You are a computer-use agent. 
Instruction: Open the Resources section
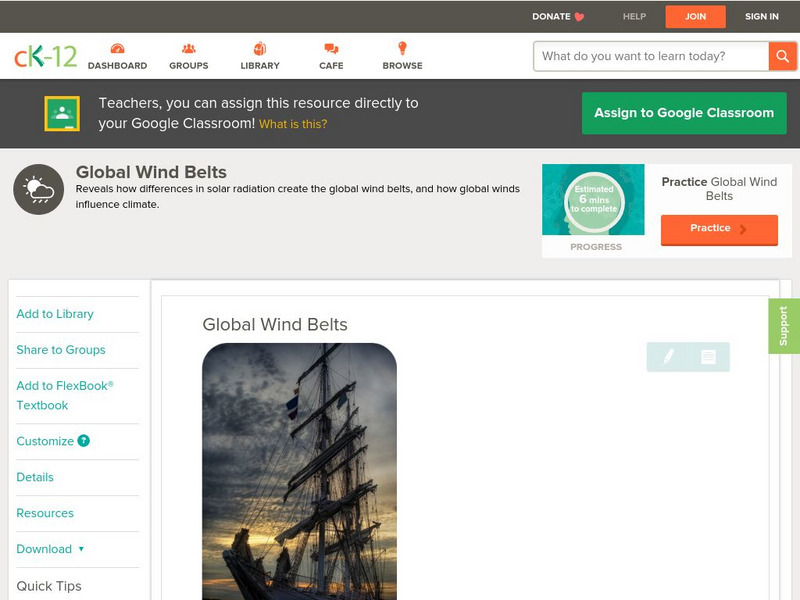pos(45,513)
